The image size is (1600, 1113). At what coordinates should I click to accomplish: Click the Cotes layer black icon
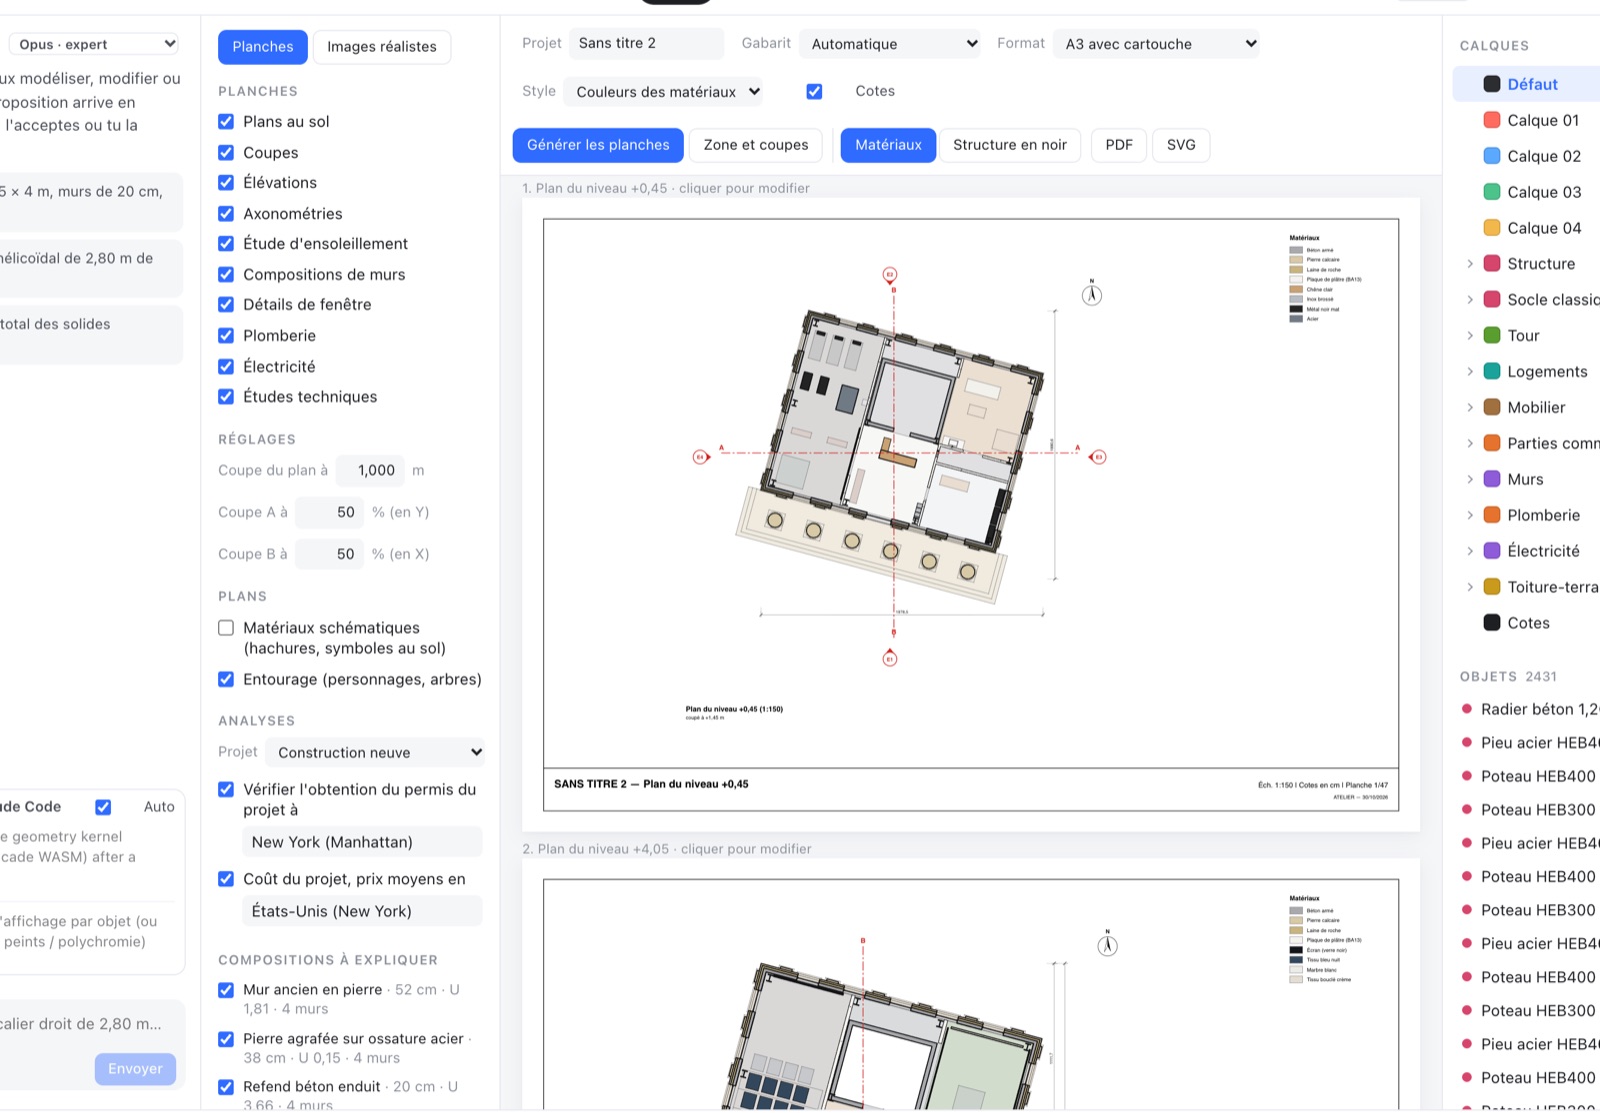coord(1492,623)
